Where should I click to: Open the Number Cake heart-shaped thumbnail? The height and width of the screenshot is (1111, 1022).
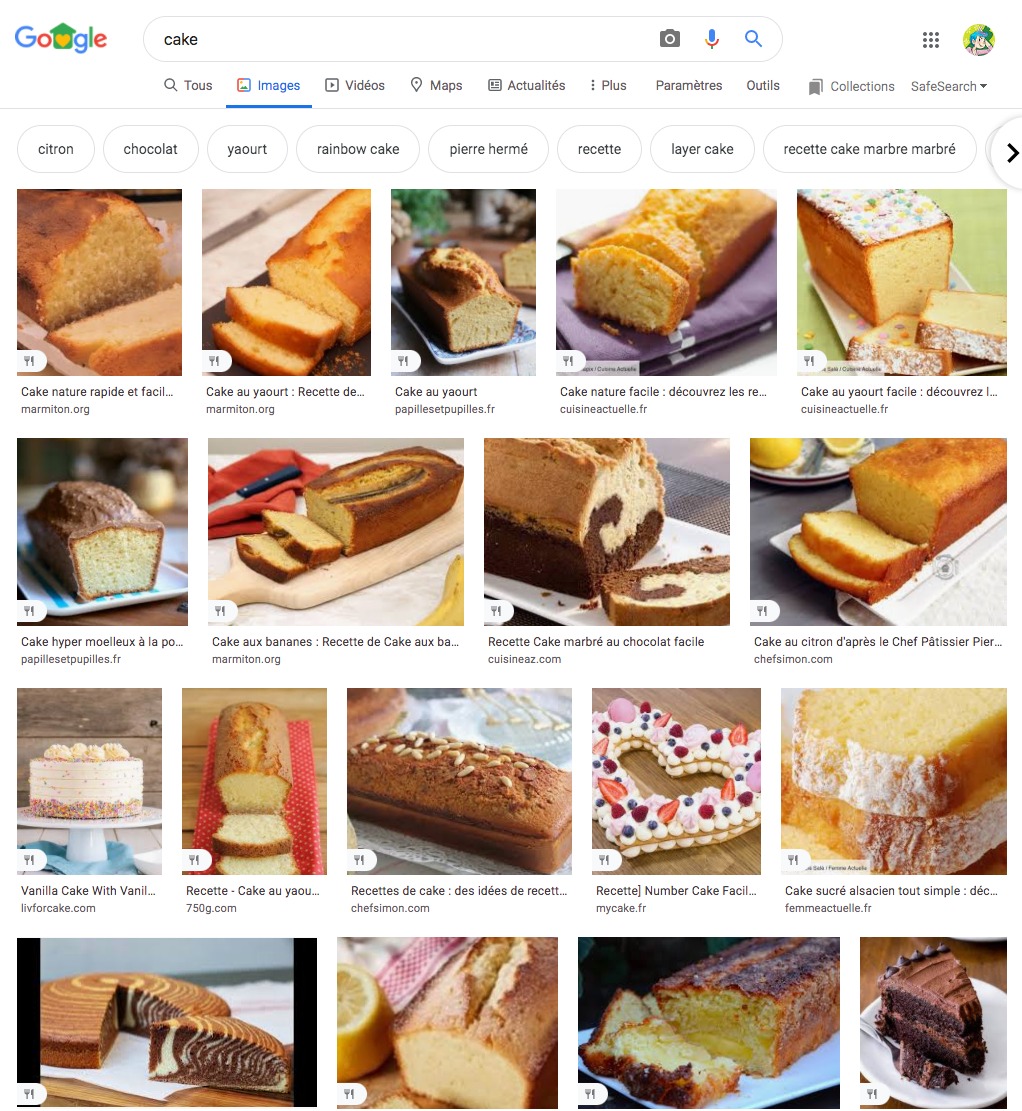[x=676, y=781]
